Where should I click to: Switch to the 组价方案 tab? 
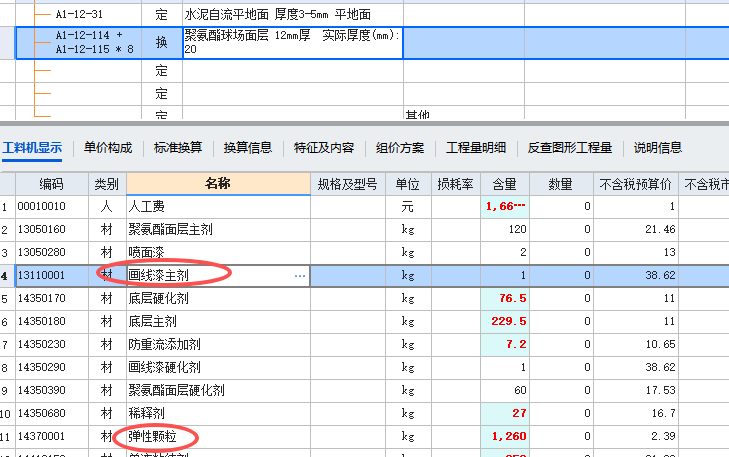pyautogui.click(x=400, y=148)
